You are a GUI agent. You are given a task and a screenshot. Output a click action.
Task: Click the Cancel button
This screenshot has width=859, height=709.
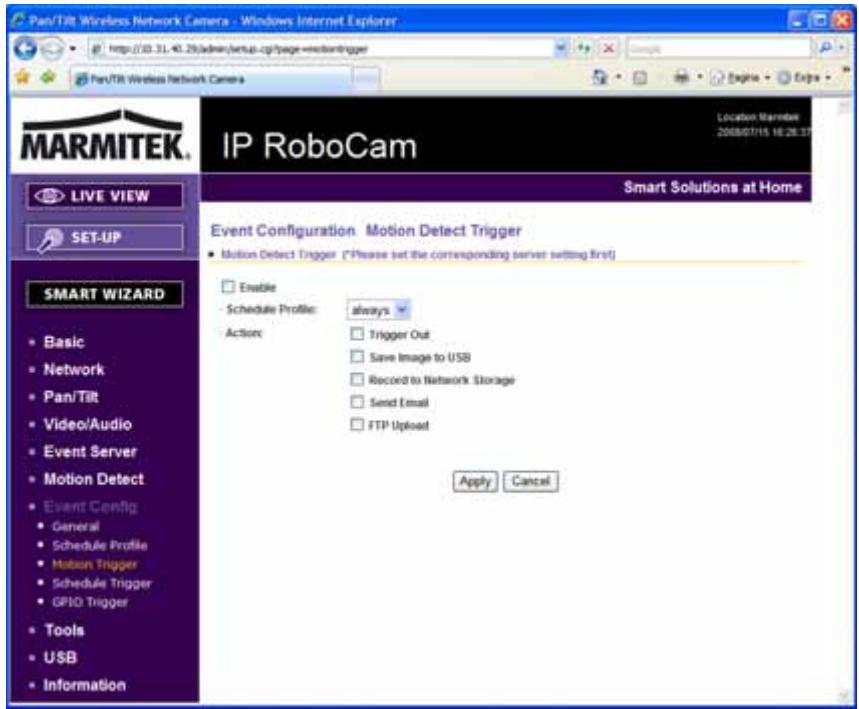531,482
